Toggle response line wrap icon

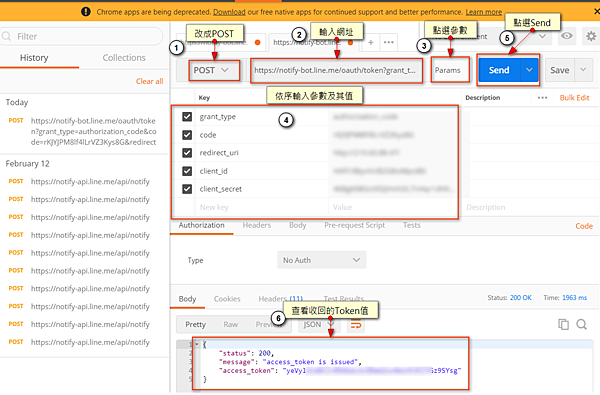coord(356,325)
